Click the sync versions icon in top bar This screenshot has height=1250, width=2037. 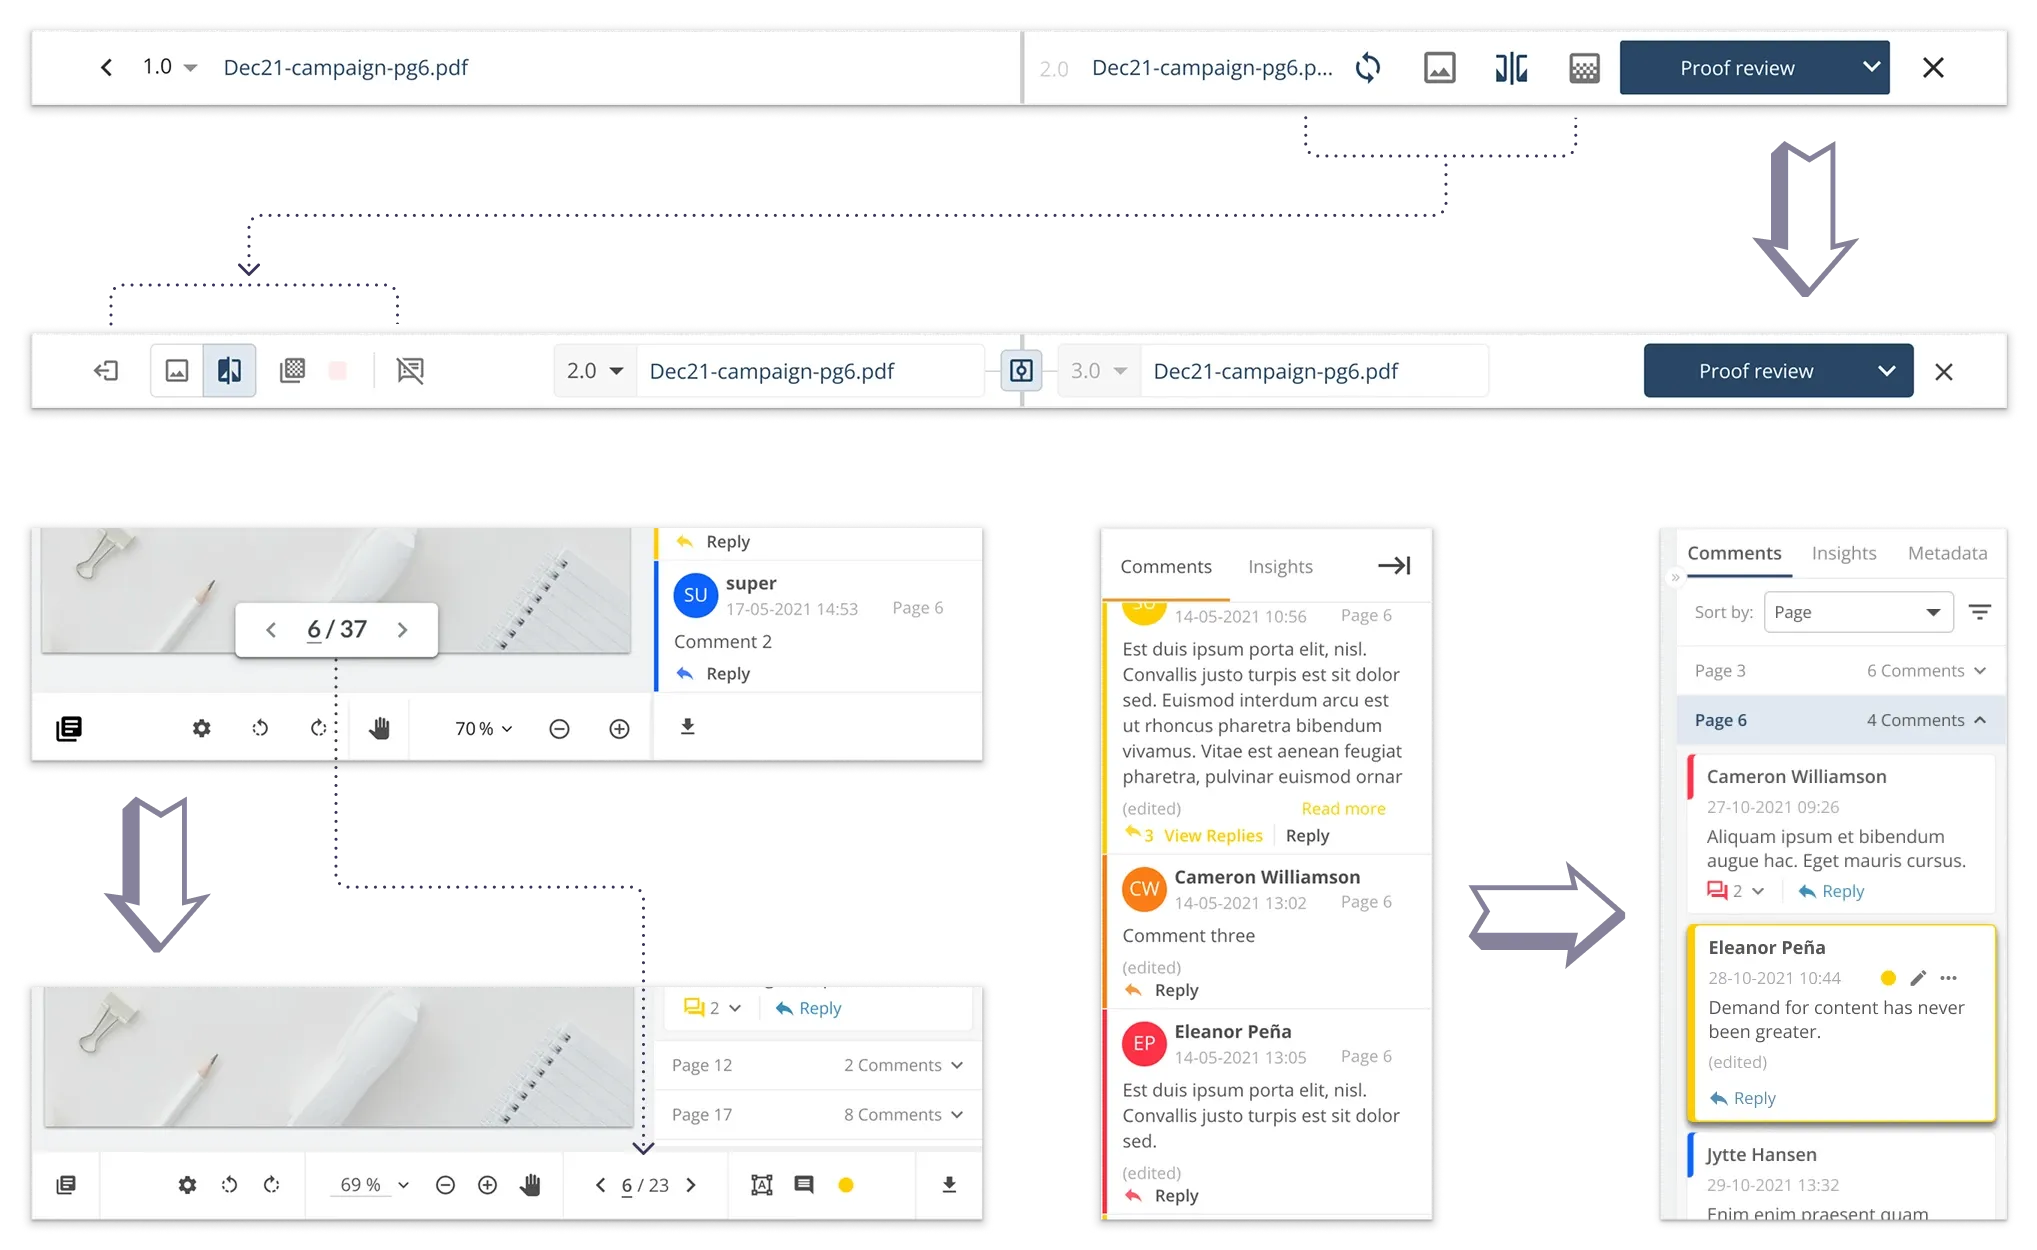coord(1367,68)
